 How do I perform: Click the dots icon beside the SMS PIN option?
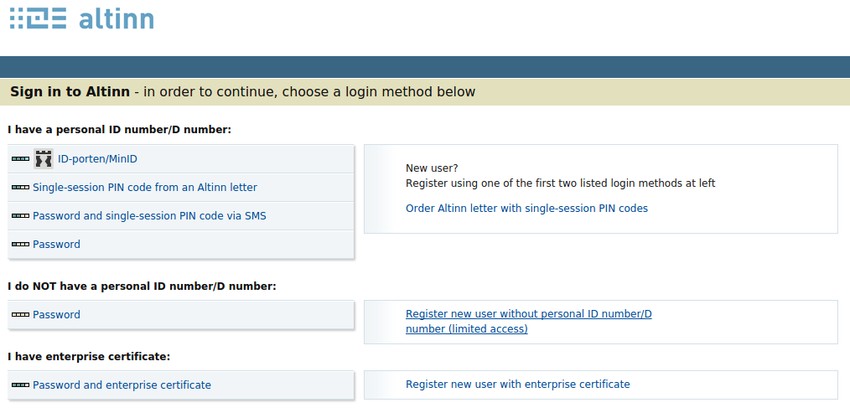(x=20, y=216)
